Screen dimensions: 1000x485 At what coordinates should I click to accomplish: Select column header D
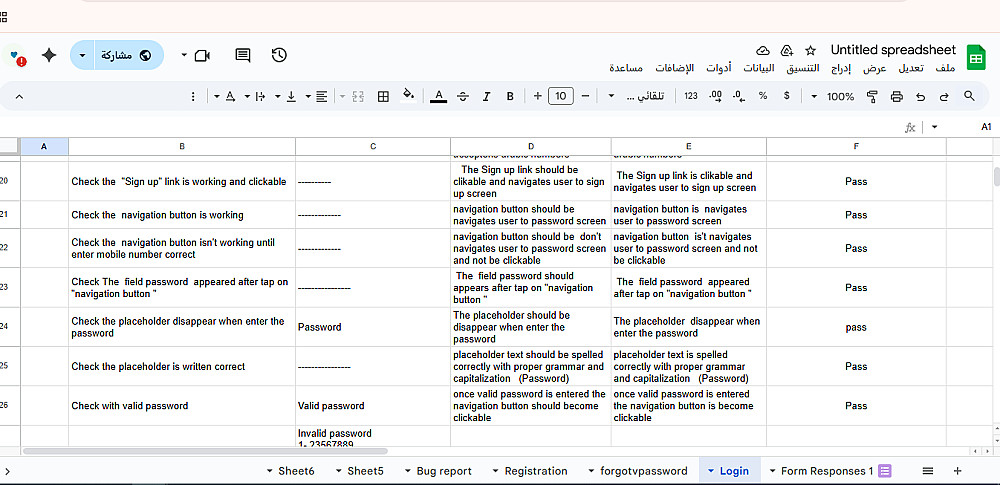(x=531, y=147)
